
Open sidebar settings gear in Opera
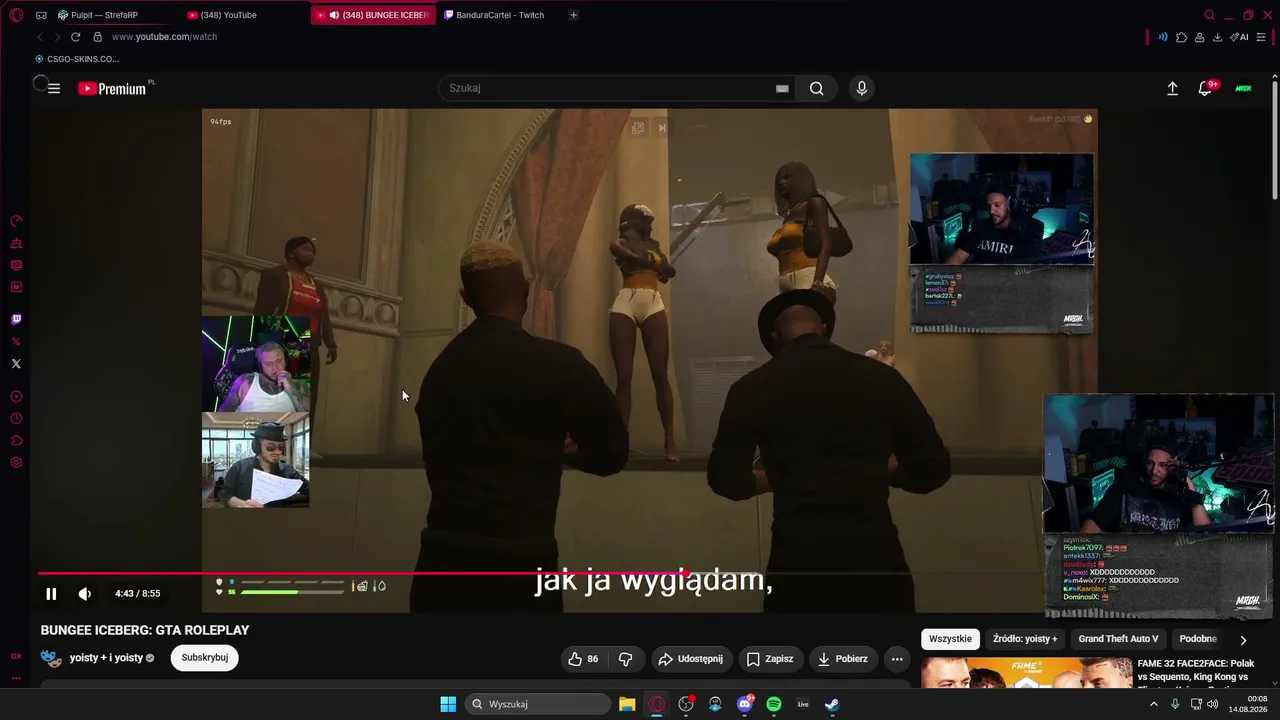(16, 463)
